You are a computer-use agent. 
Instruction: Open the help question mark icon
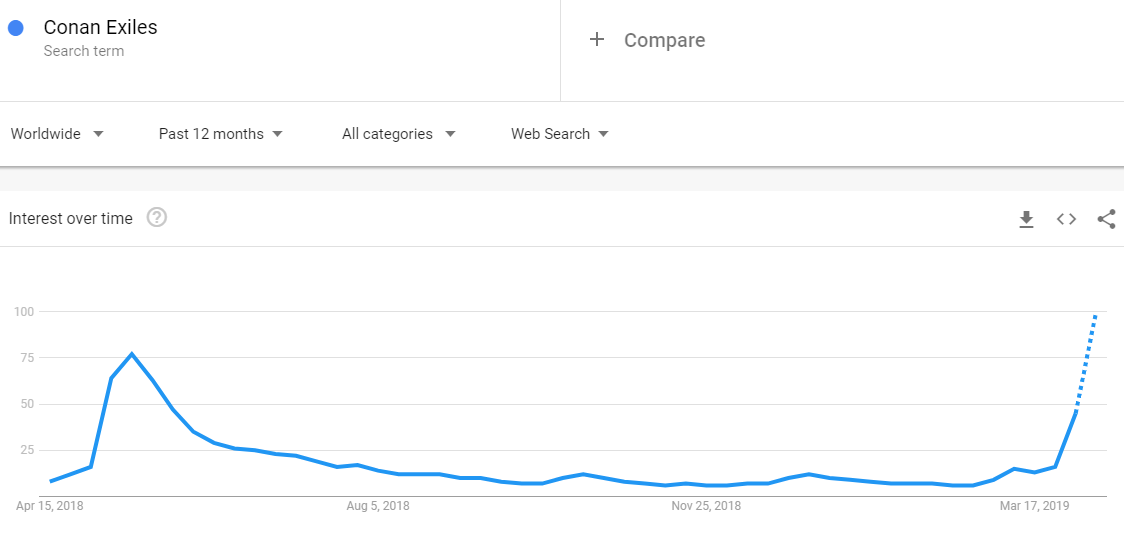157,217
